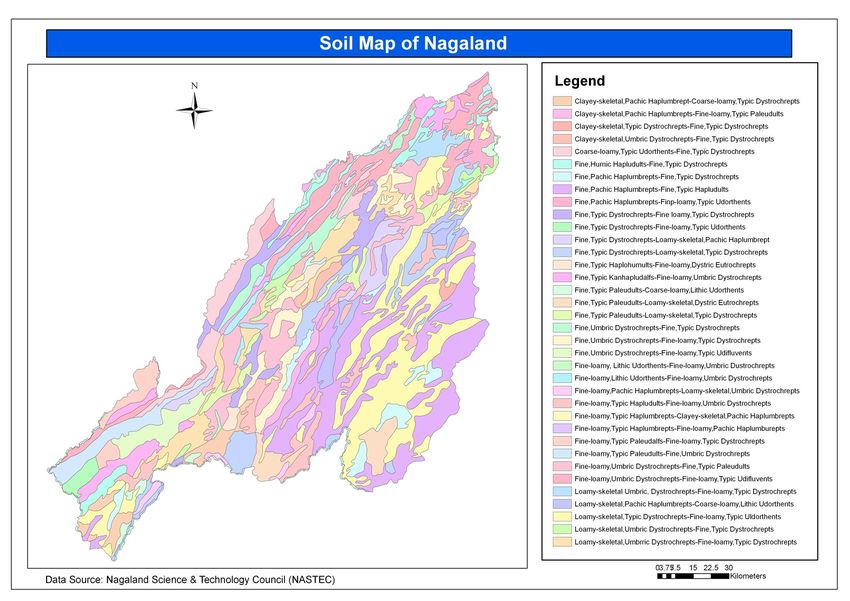Image resolution: width=850 pixels, height=601 pixels.
Task: Click swatch for 'Fine-loamy,Typic Haplumbrepts-Clayey-skeletal,Pachic Haplumbrepts'
Action: (x=562, y=416)
